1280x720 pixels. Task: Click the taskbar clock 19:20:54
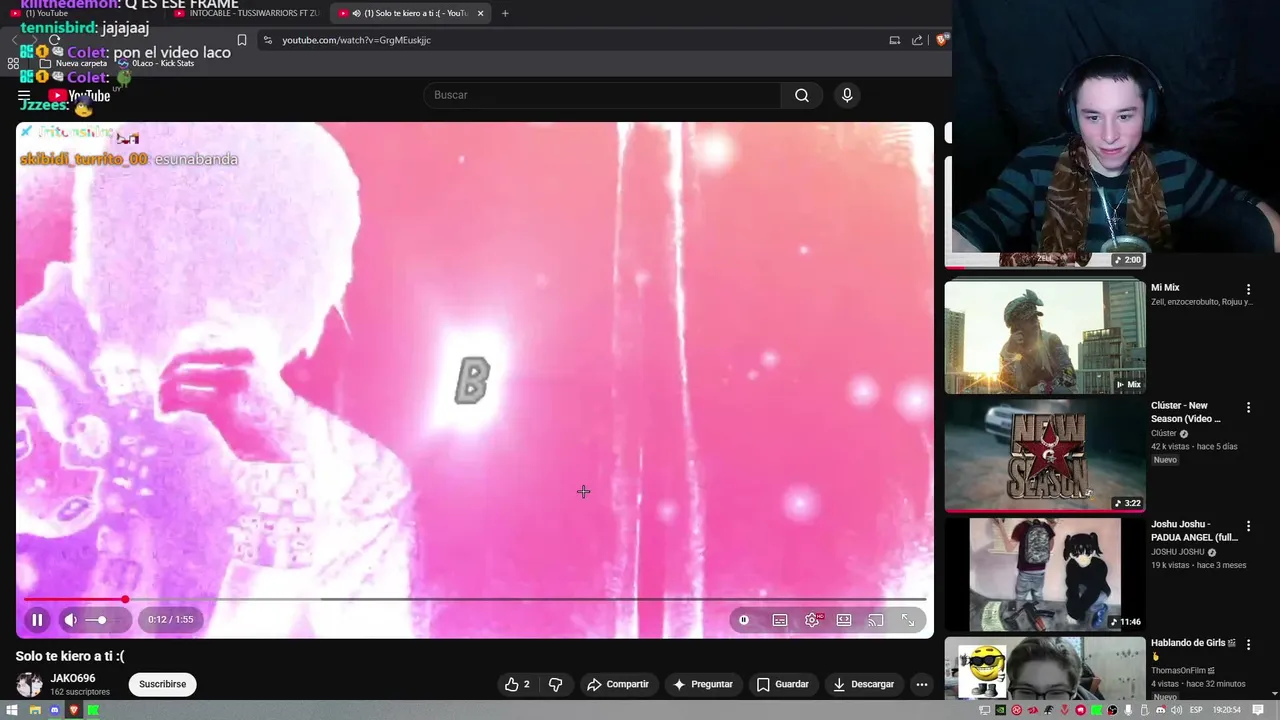point(1228,710)
